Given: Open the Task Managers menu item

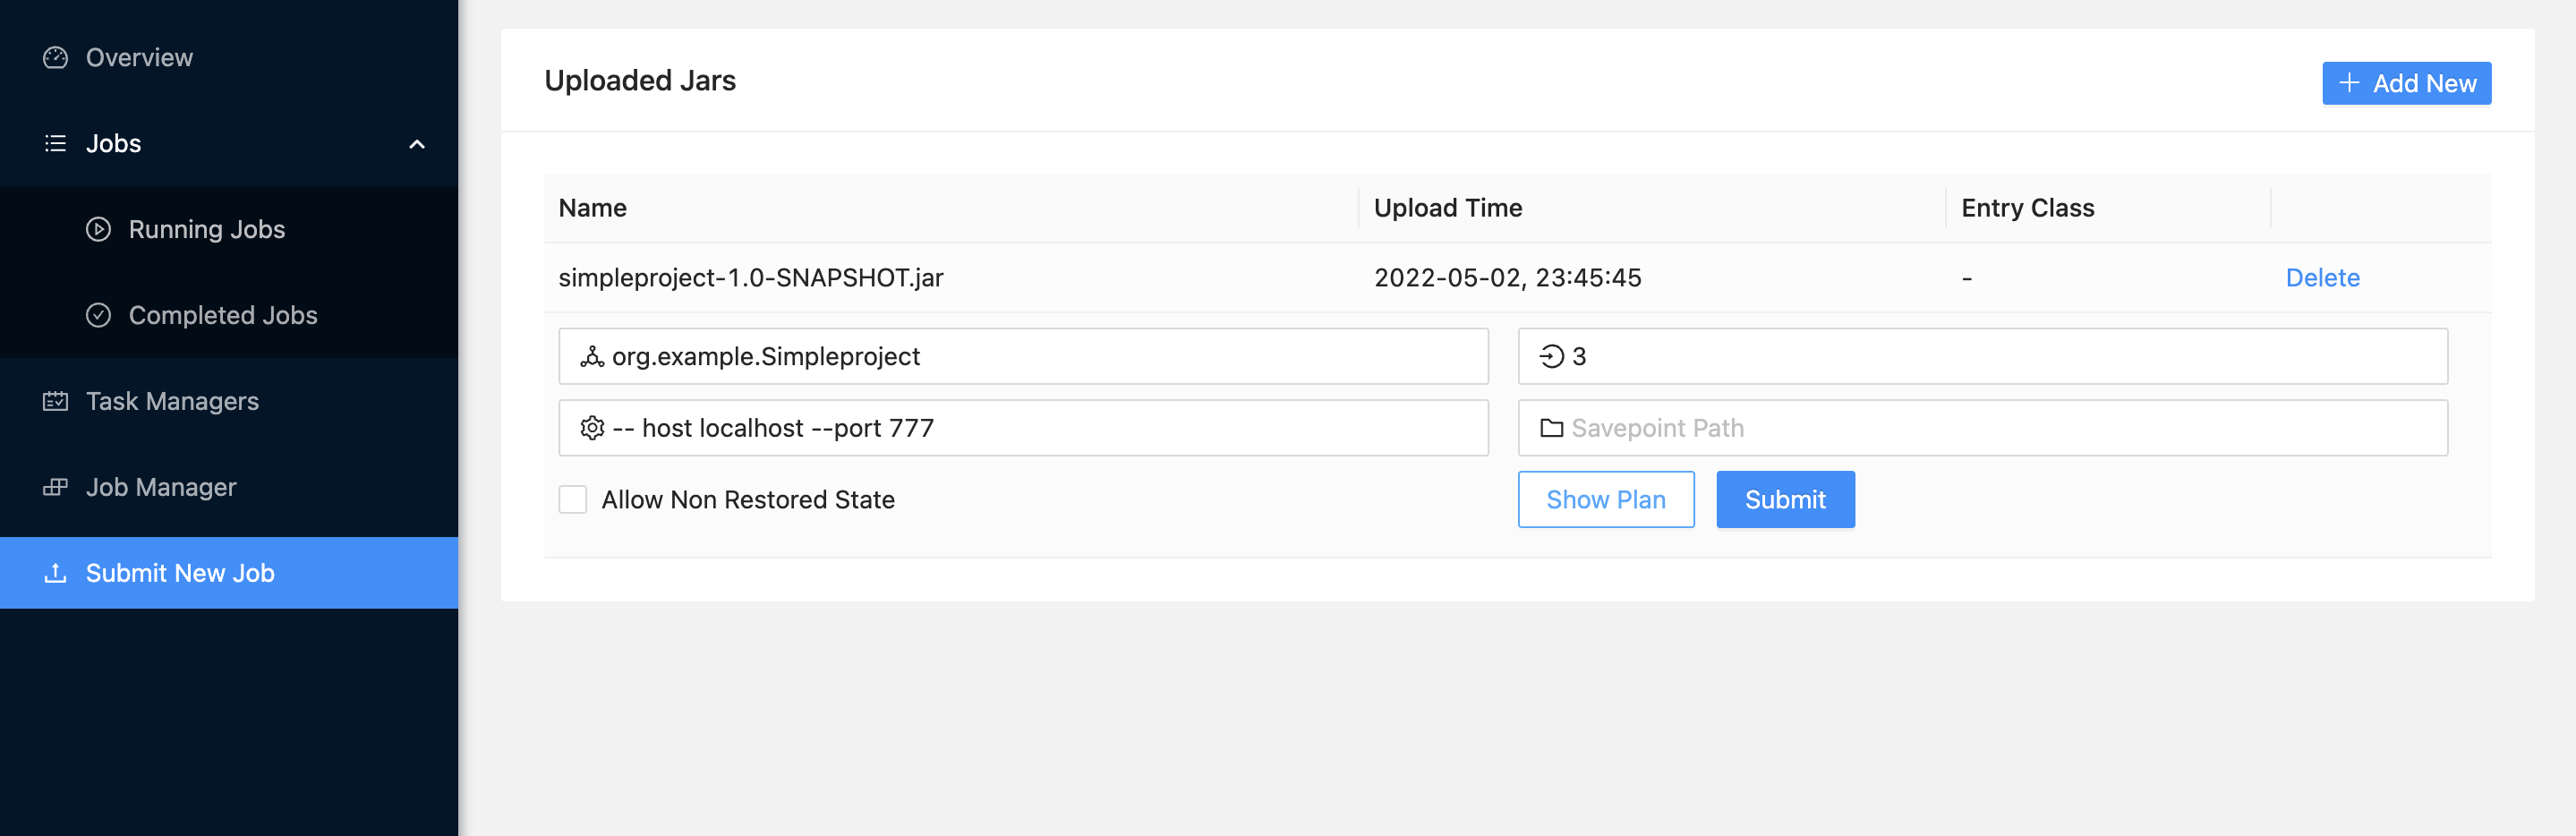Looking at the screenshot, I should tap(172, 402).
